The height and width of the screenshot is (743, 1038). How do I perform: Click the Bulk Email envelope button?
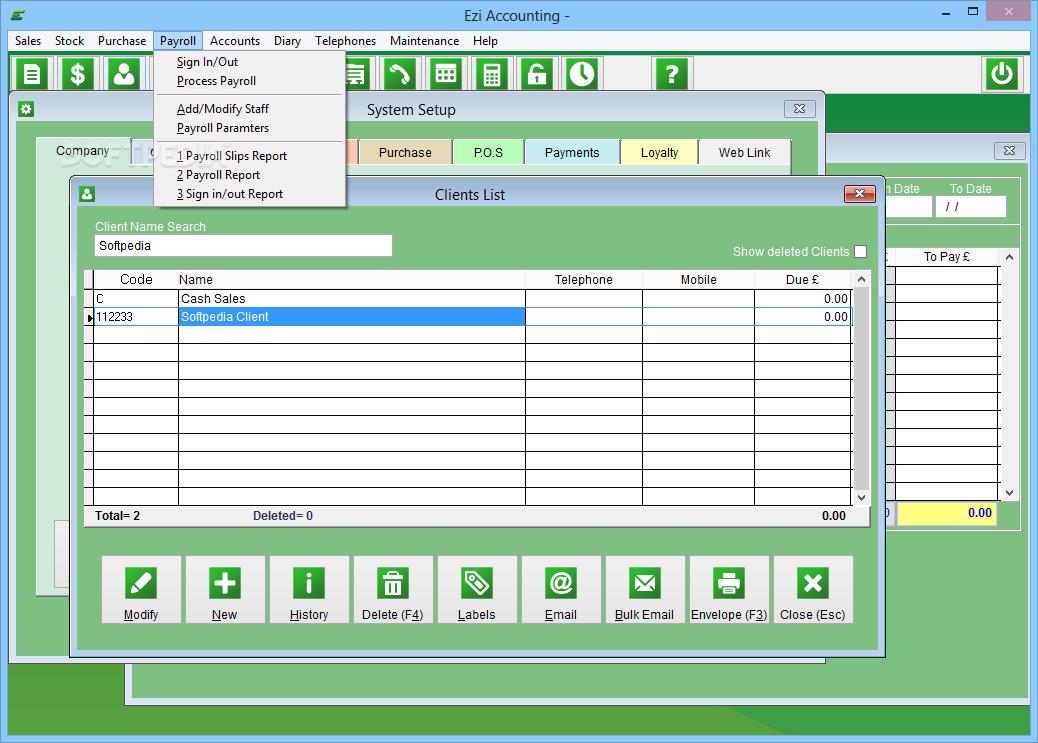click(x=645, y=589)
